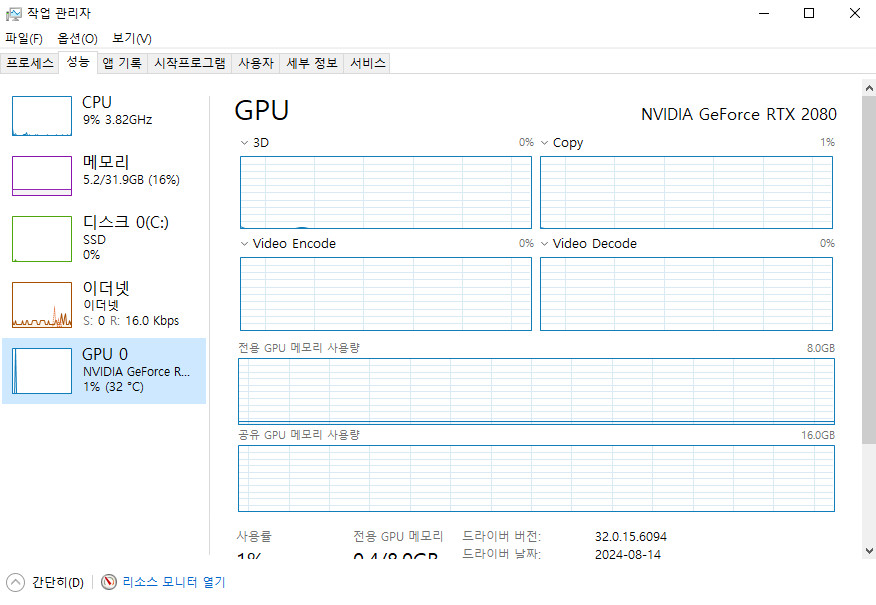Viewport: 876px width, 605px height.
Task: Maximize the Task Manager window
Action: tap(809, 13)
